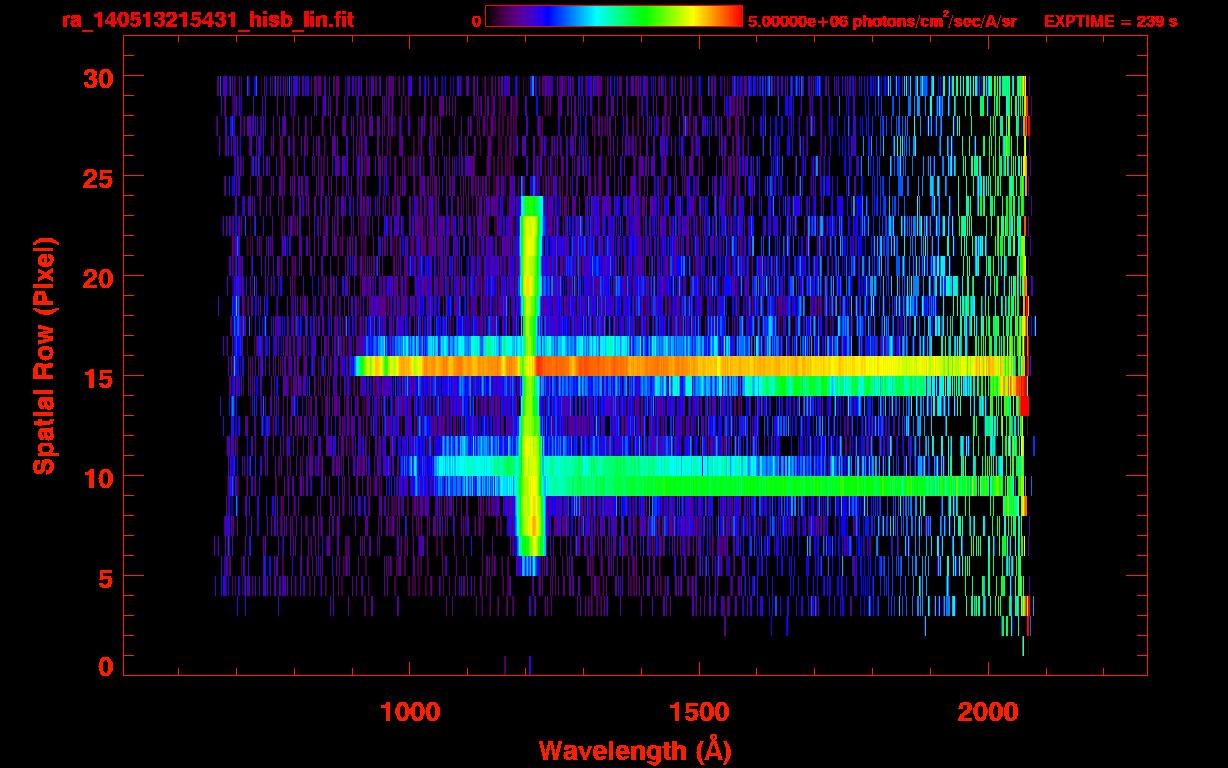Click the colorbar minimum label 0
The height and width of the screenshot is (768, 1228).
(x=476, y=22)
